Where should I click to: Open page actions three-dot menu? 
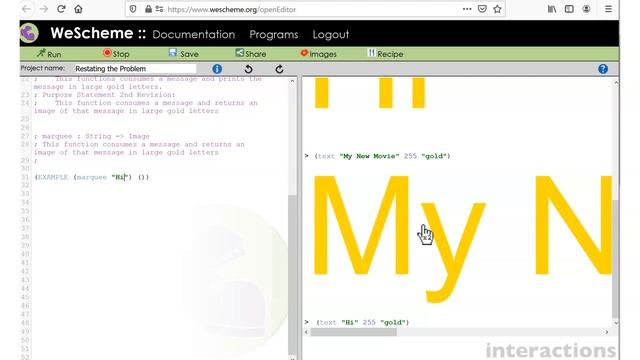tap(467, 9)
